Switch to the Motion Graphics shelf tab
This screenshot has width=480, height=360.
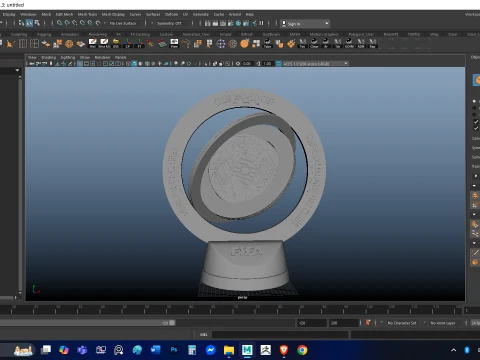(324, 34)
